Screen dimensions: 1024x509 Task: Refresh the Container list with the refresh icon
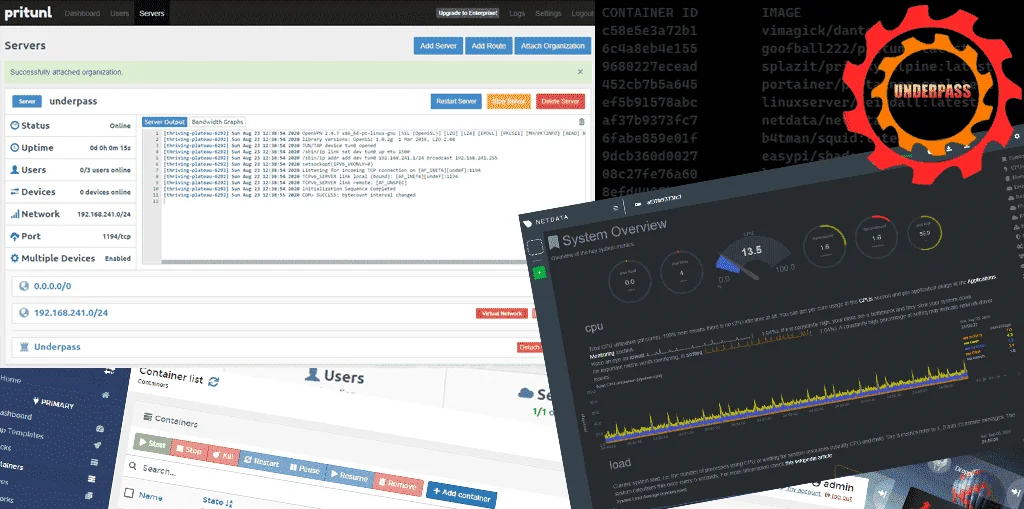click(x=213, y=382)
